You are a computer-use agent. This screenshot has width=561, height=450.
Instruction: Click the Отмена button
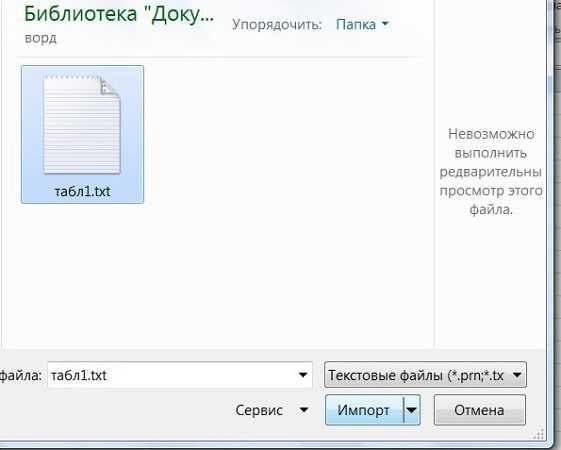point(479,410)
